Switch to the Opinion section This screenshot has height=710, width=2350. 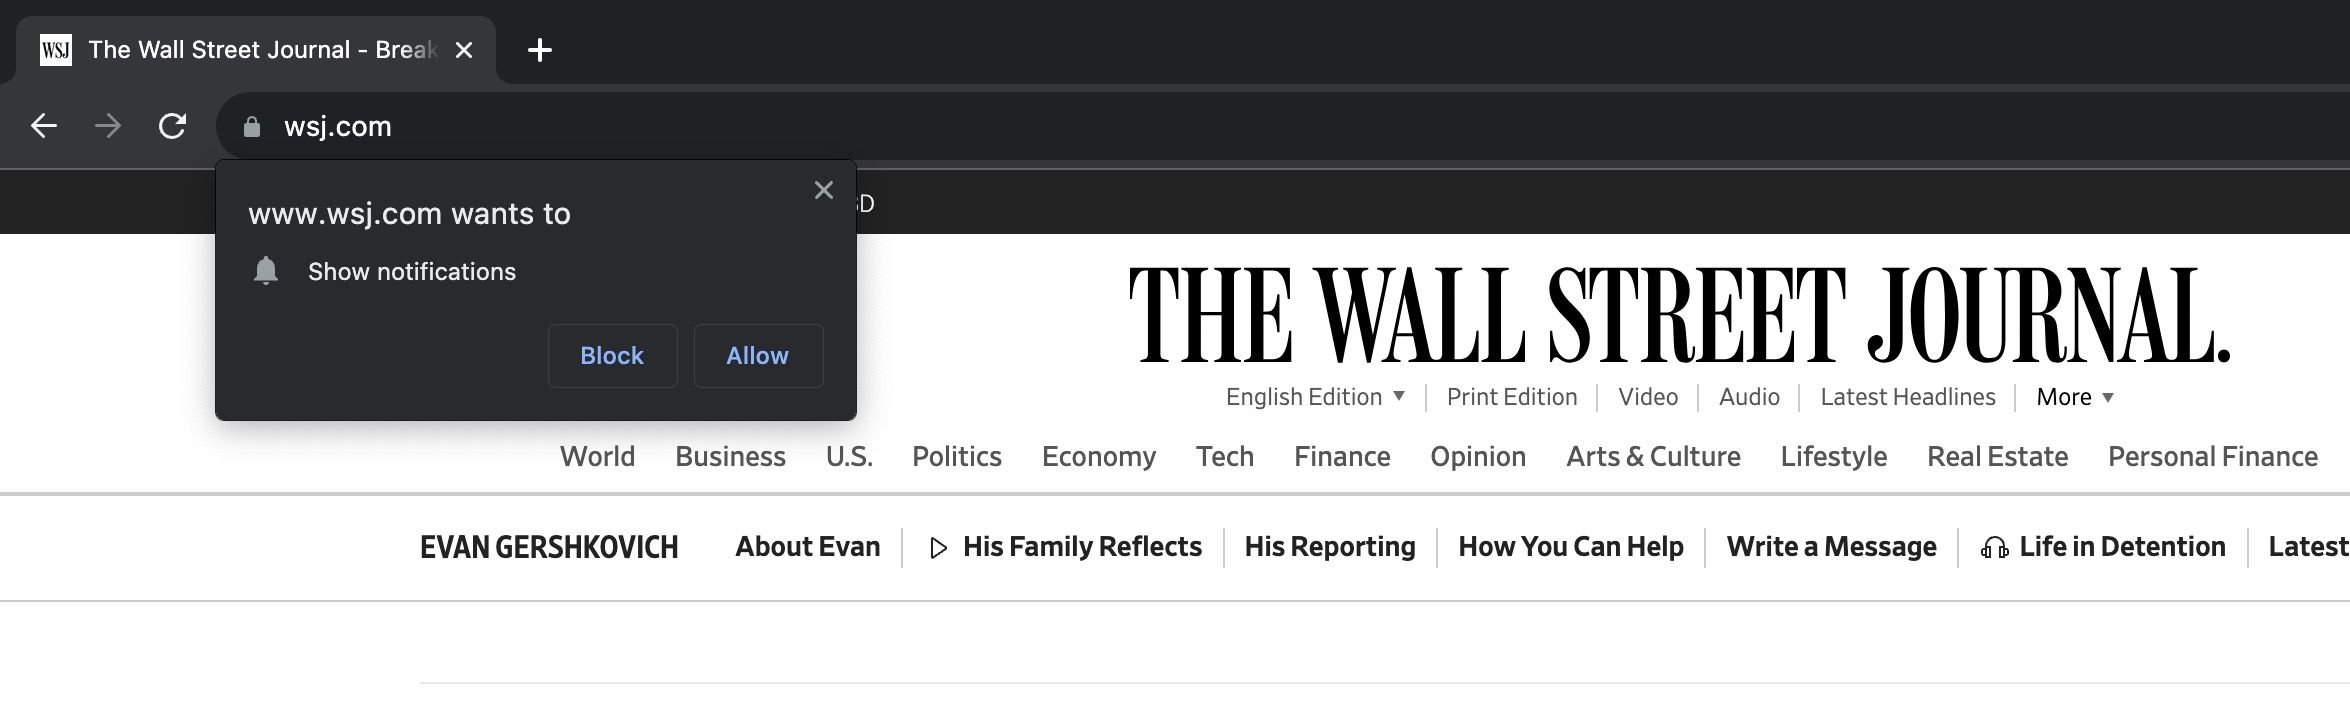pos(1478,456)
